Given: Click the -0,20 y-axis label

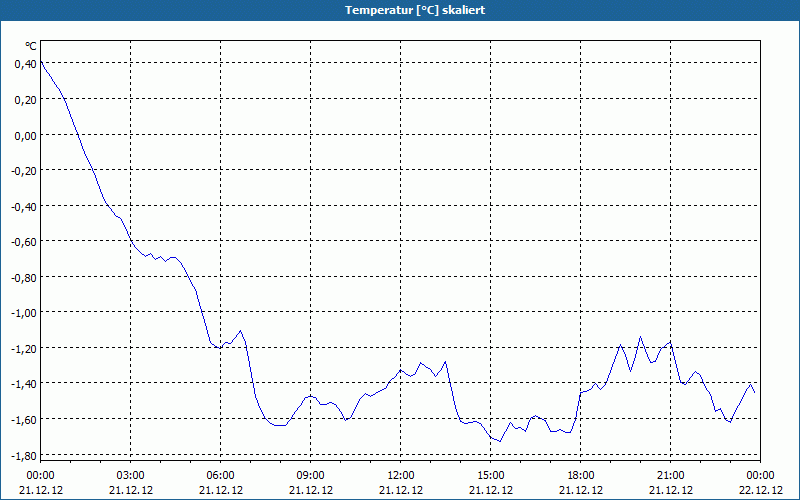Looking at the screenshot, I should (24, 170).
